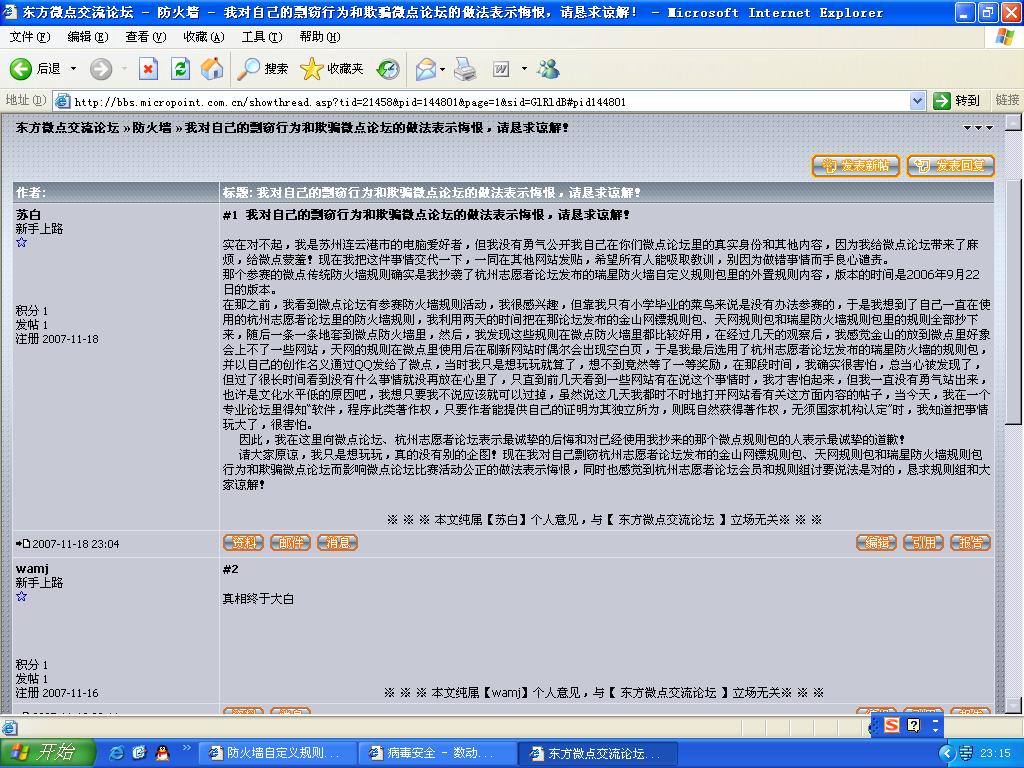Open Edit button dropdown arrow

(524, 69)
